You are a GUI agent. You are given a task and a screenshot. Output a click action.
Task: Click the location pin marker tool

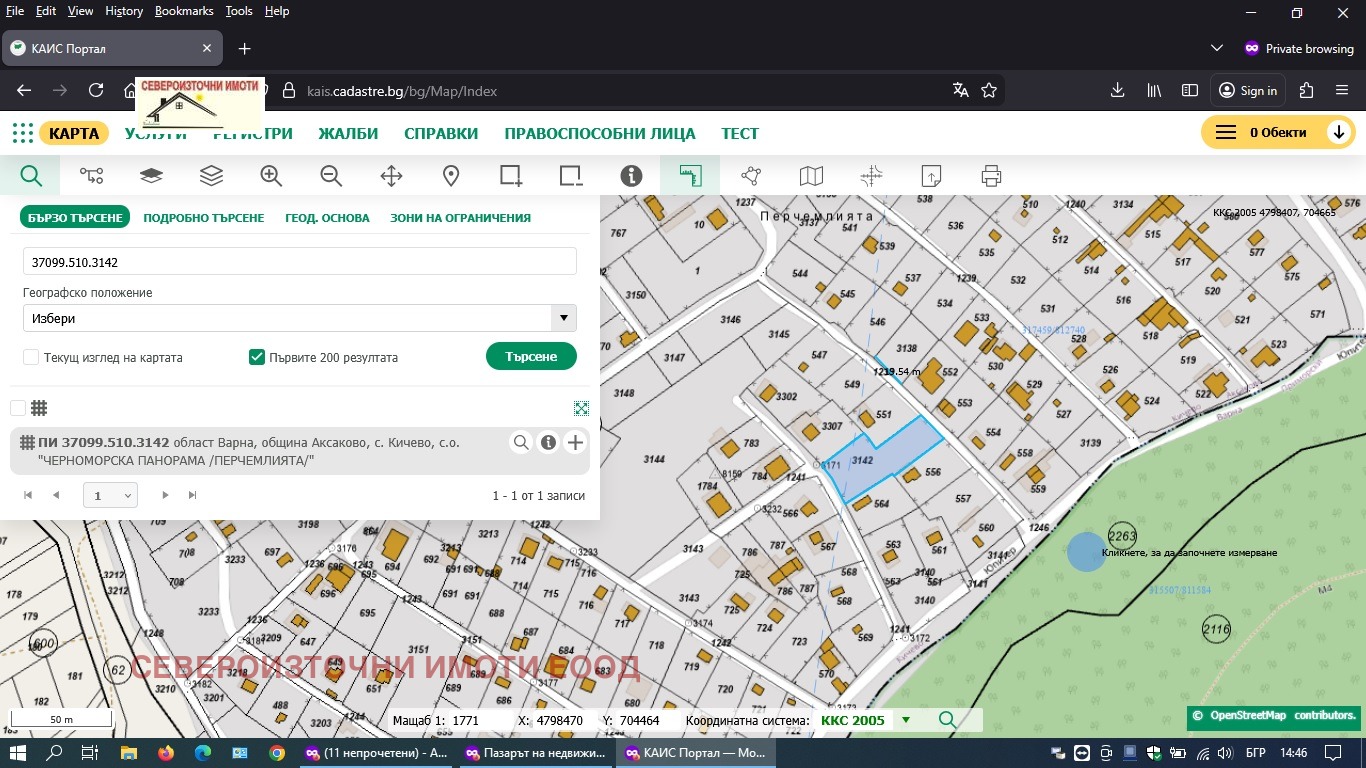pyautogui.click(x=451, y=176)
